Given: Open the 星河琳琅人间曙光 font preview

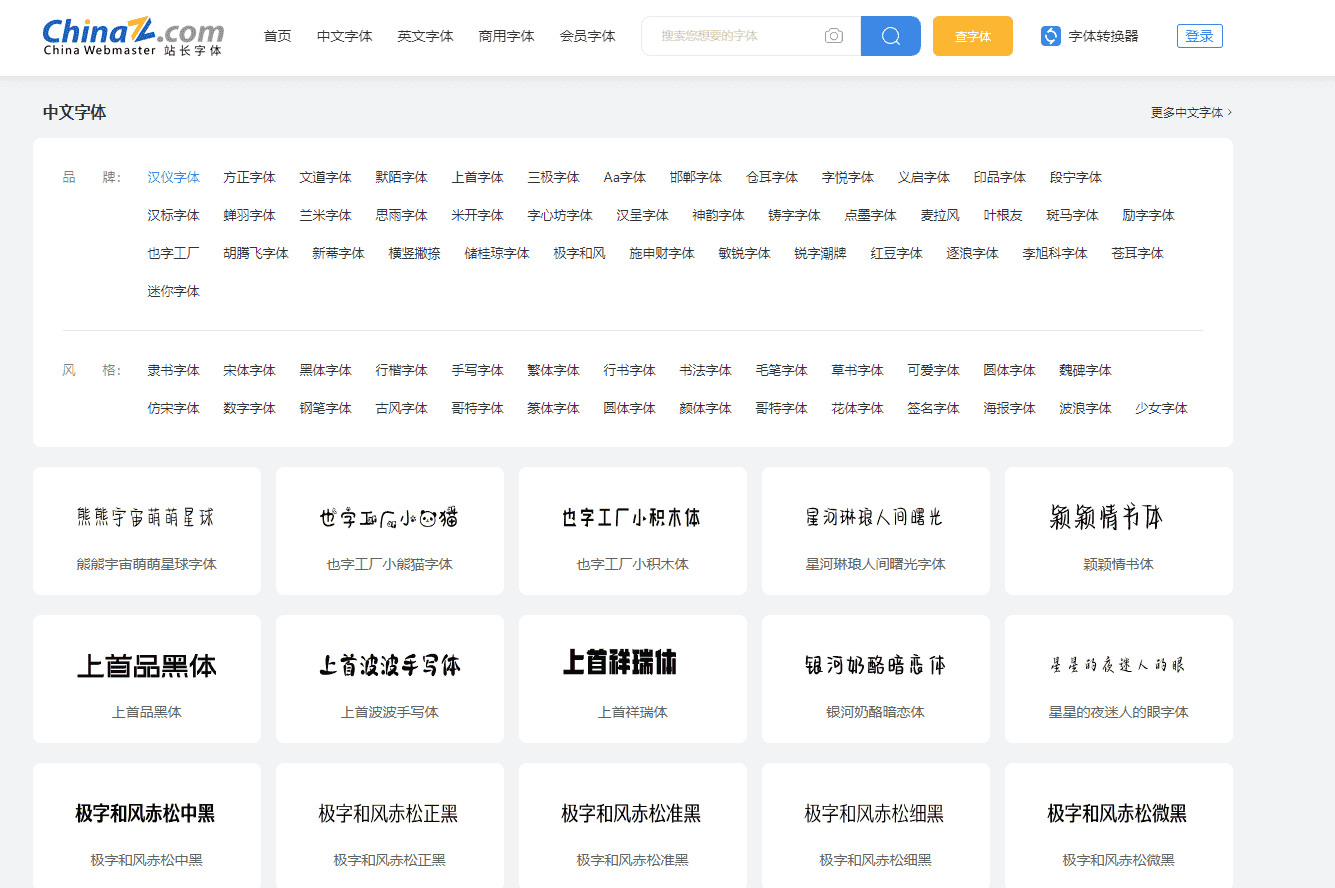Looking at the screenshot, I should tap(876, 531).
